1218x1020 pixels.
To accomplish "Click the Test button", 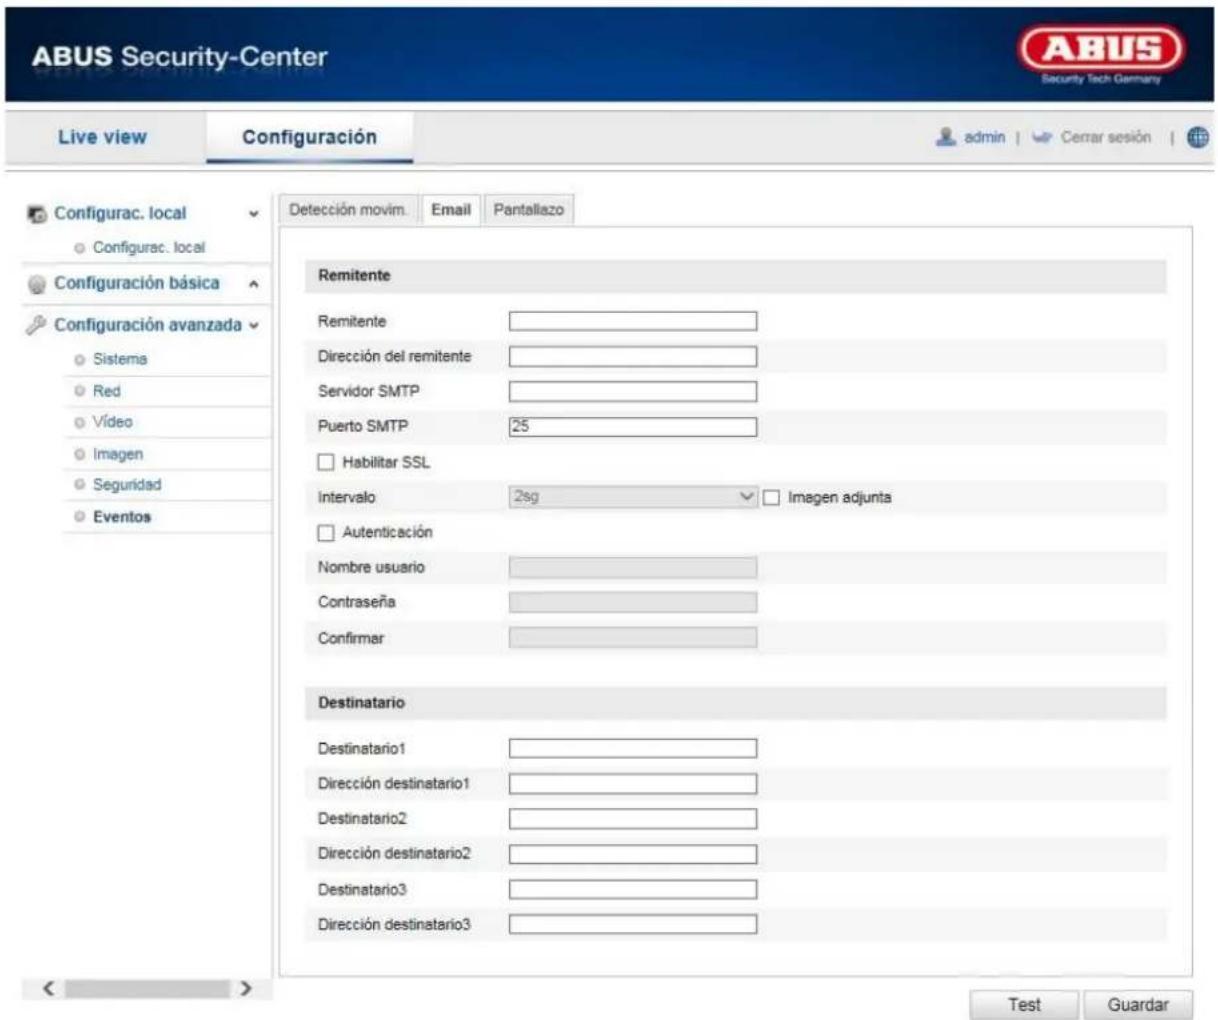I will pos(1024,1005).
